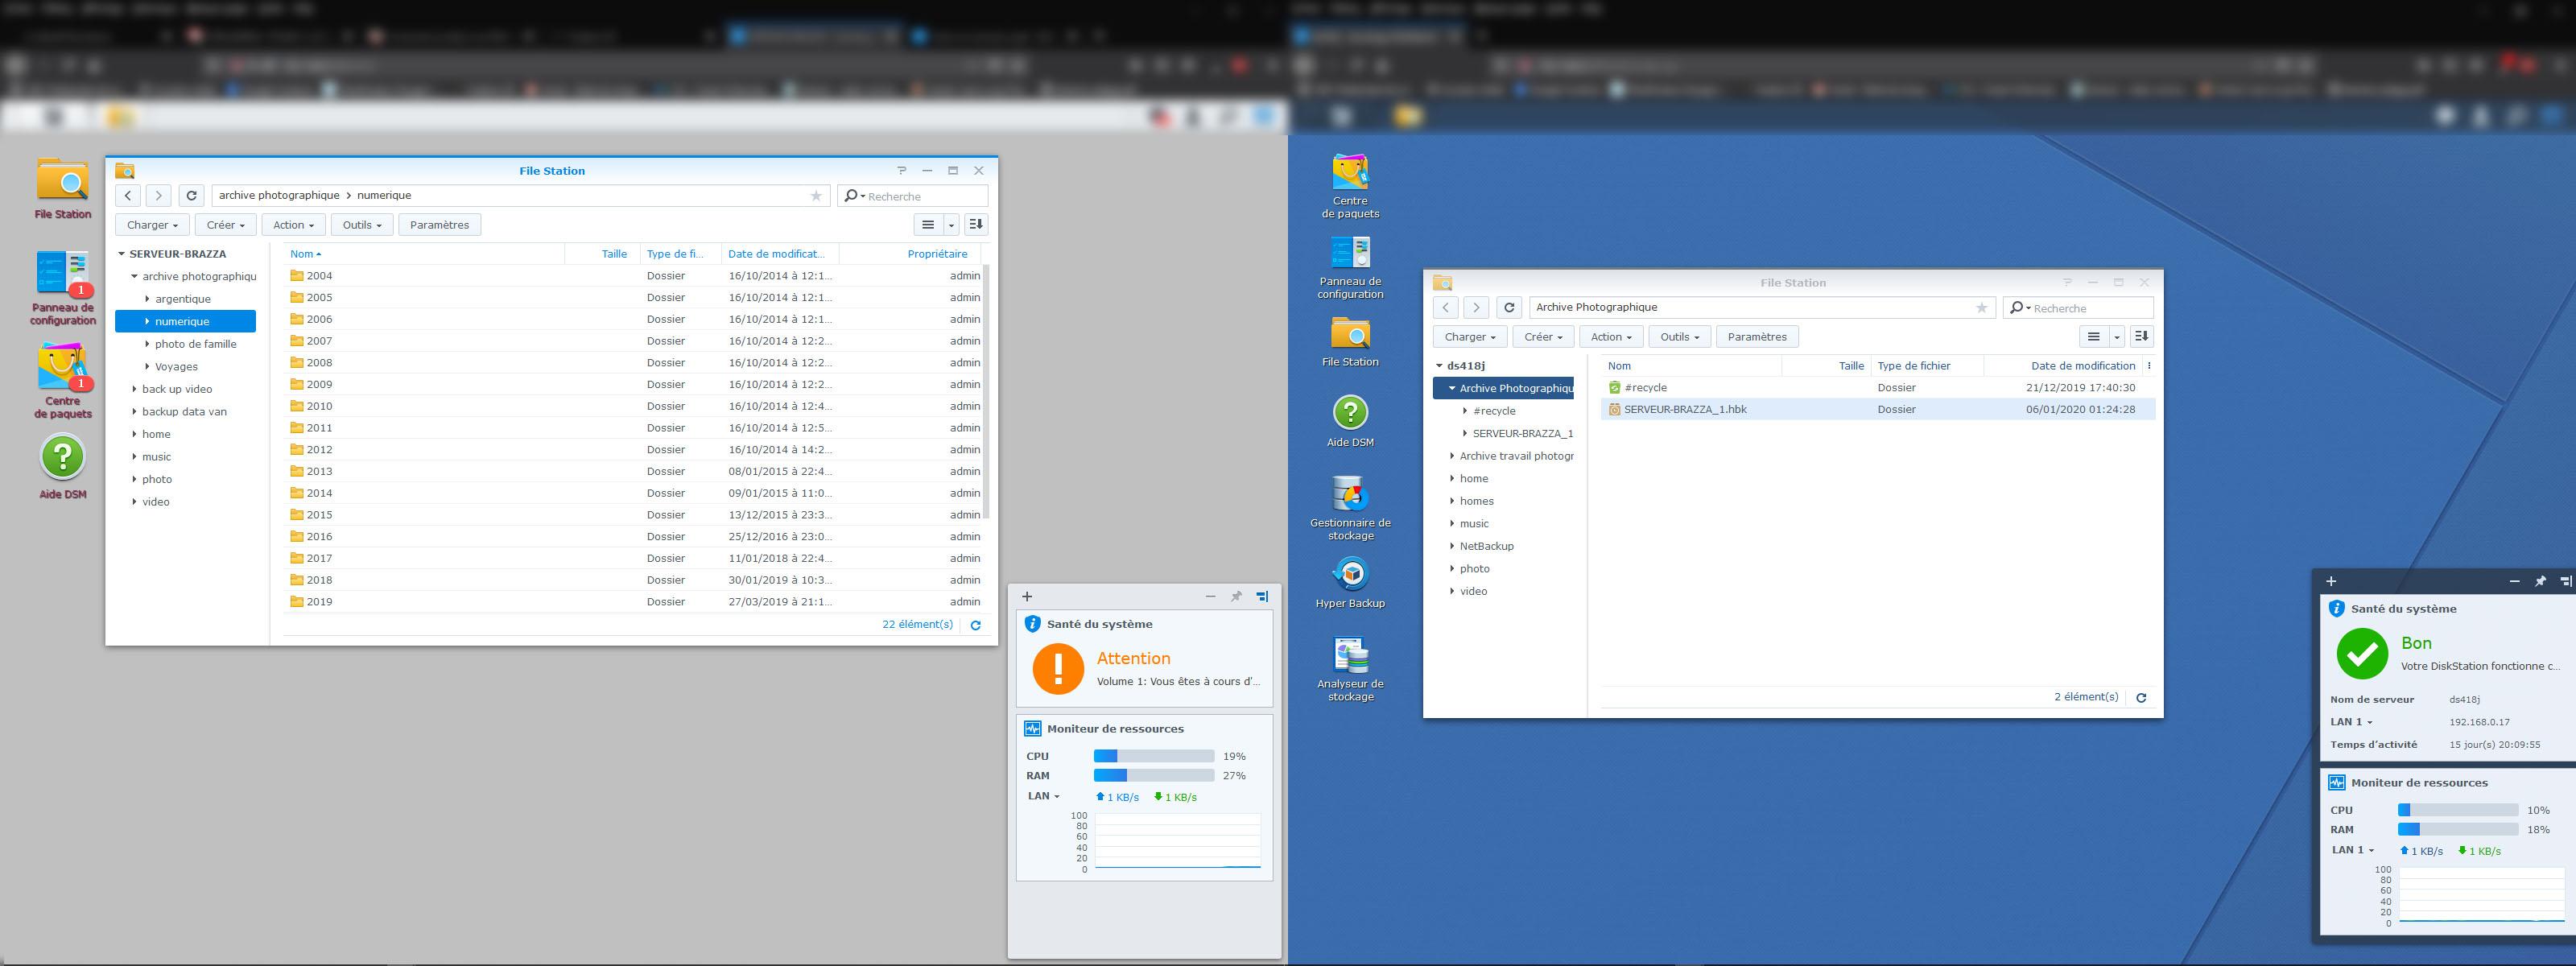This screenshot has width=2576, height=966.
Task: Expand the argentique folder tree node
Action: point(147,299)
